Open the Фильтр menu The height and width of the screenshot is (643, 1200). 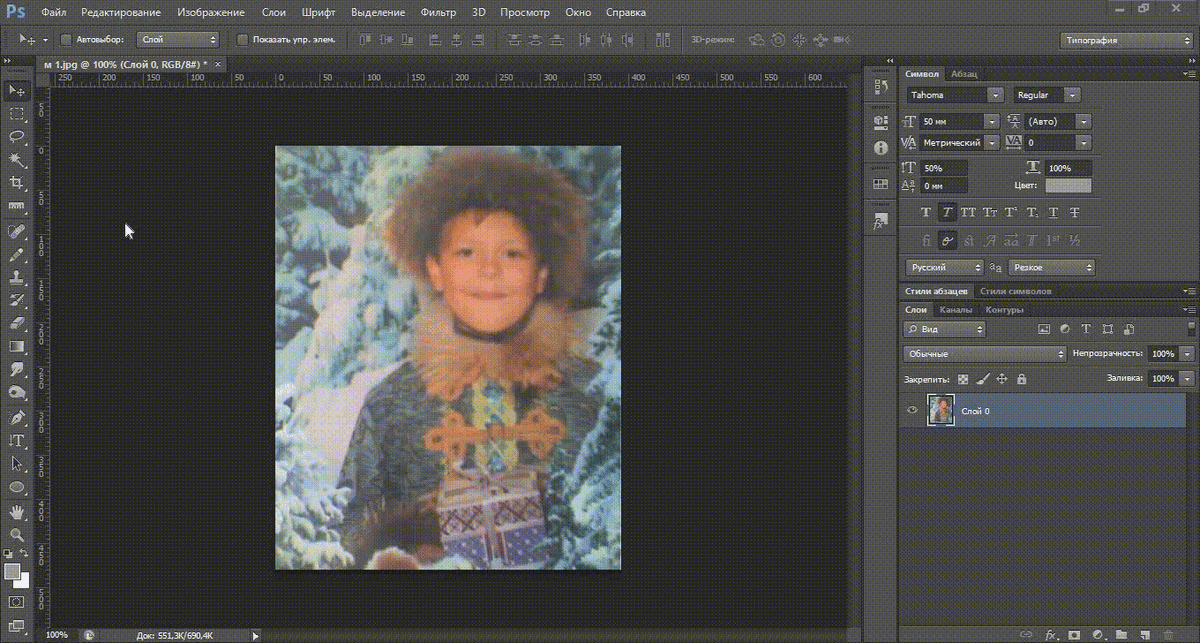pyautogui.click(x=438, y=13)
